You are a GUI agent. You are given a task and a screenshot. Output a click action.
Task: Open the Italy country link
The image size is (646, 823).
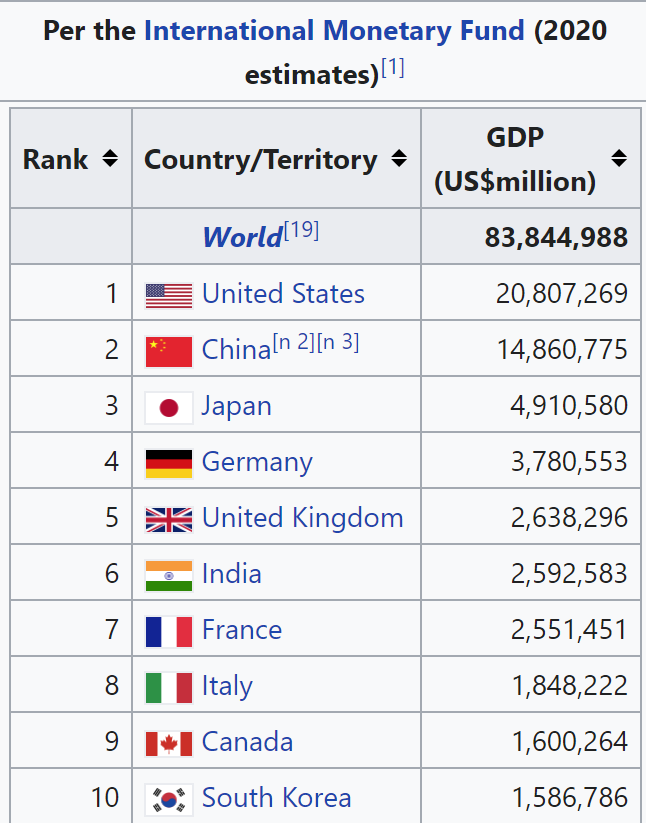pos(227,686)
